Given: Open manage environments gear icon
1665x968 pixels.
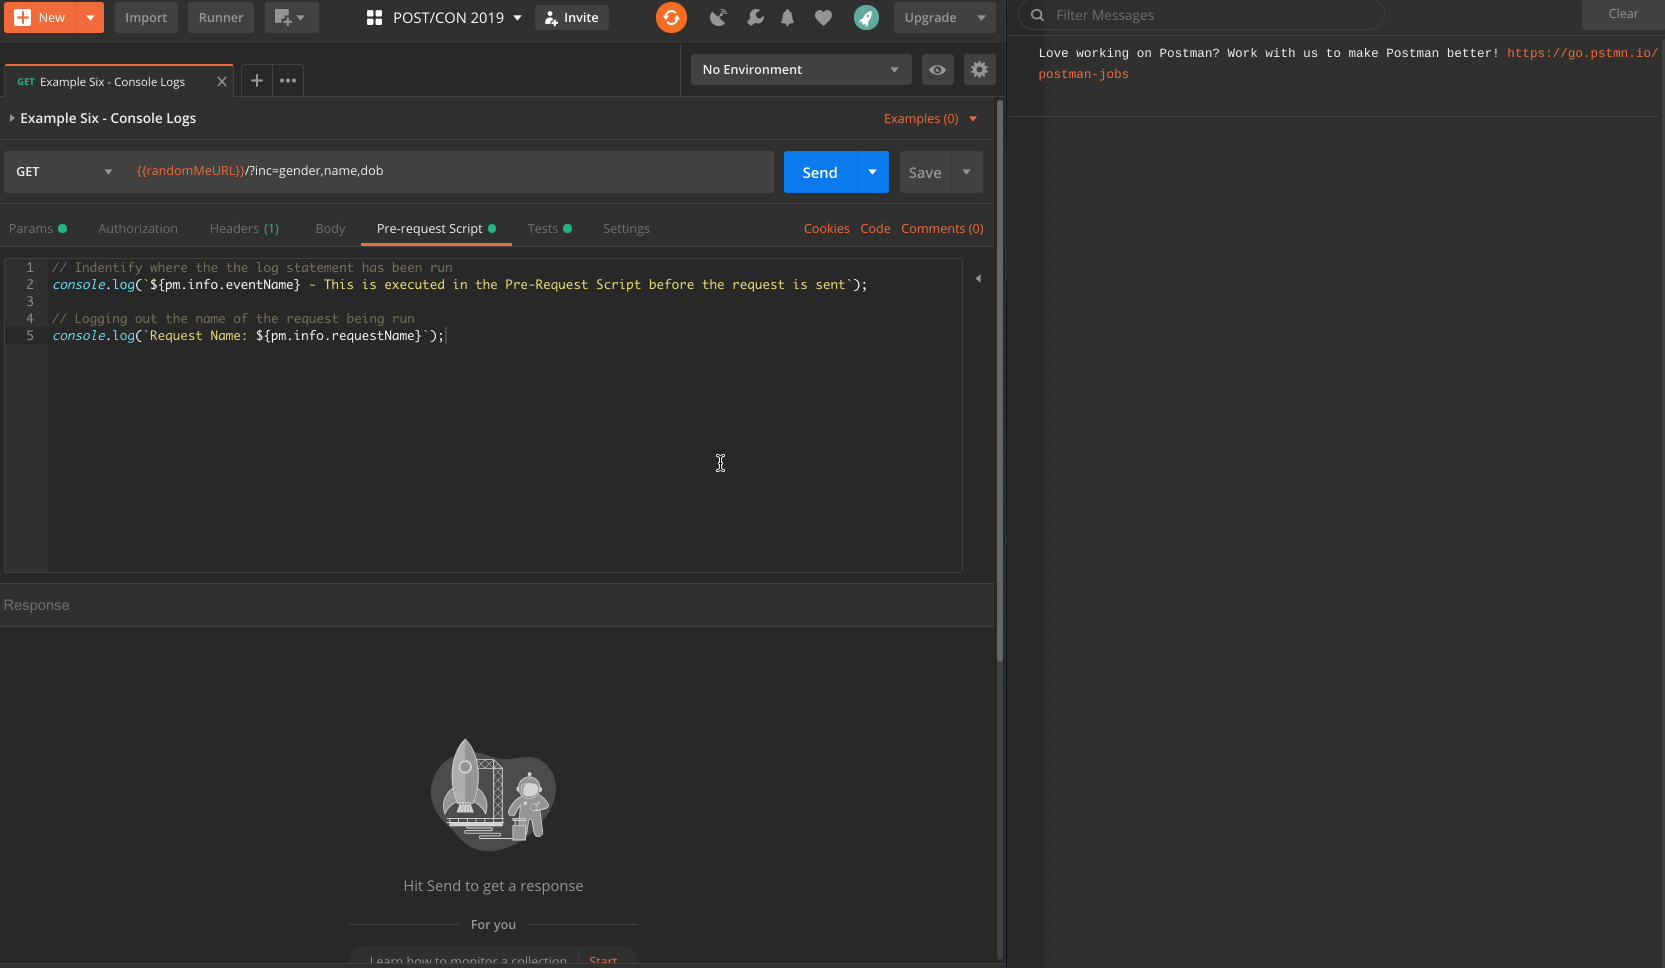Looking at the screenshot, I should (x=979, y=69).
